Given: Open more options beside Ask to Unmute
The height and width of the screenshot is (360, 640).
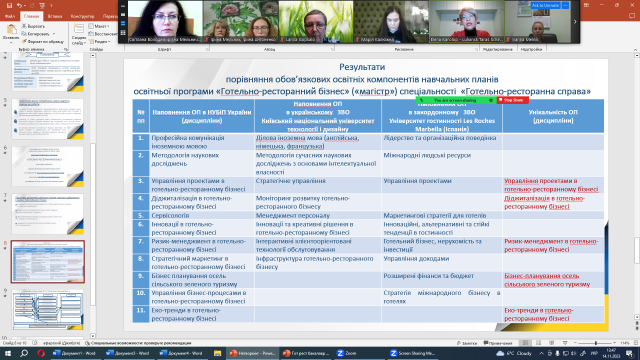Looking at the screenshot, I should click(x=565, y=5).
